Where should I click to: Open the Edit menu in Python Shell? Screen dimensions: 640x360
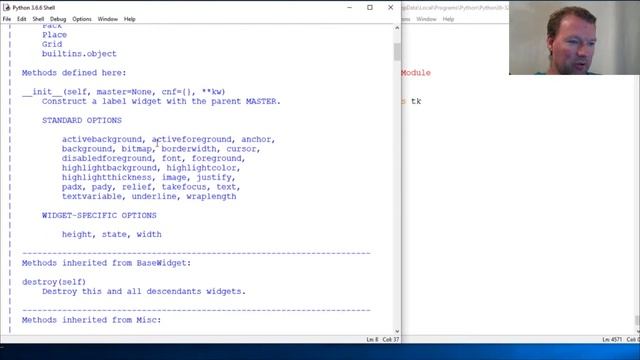22,19
